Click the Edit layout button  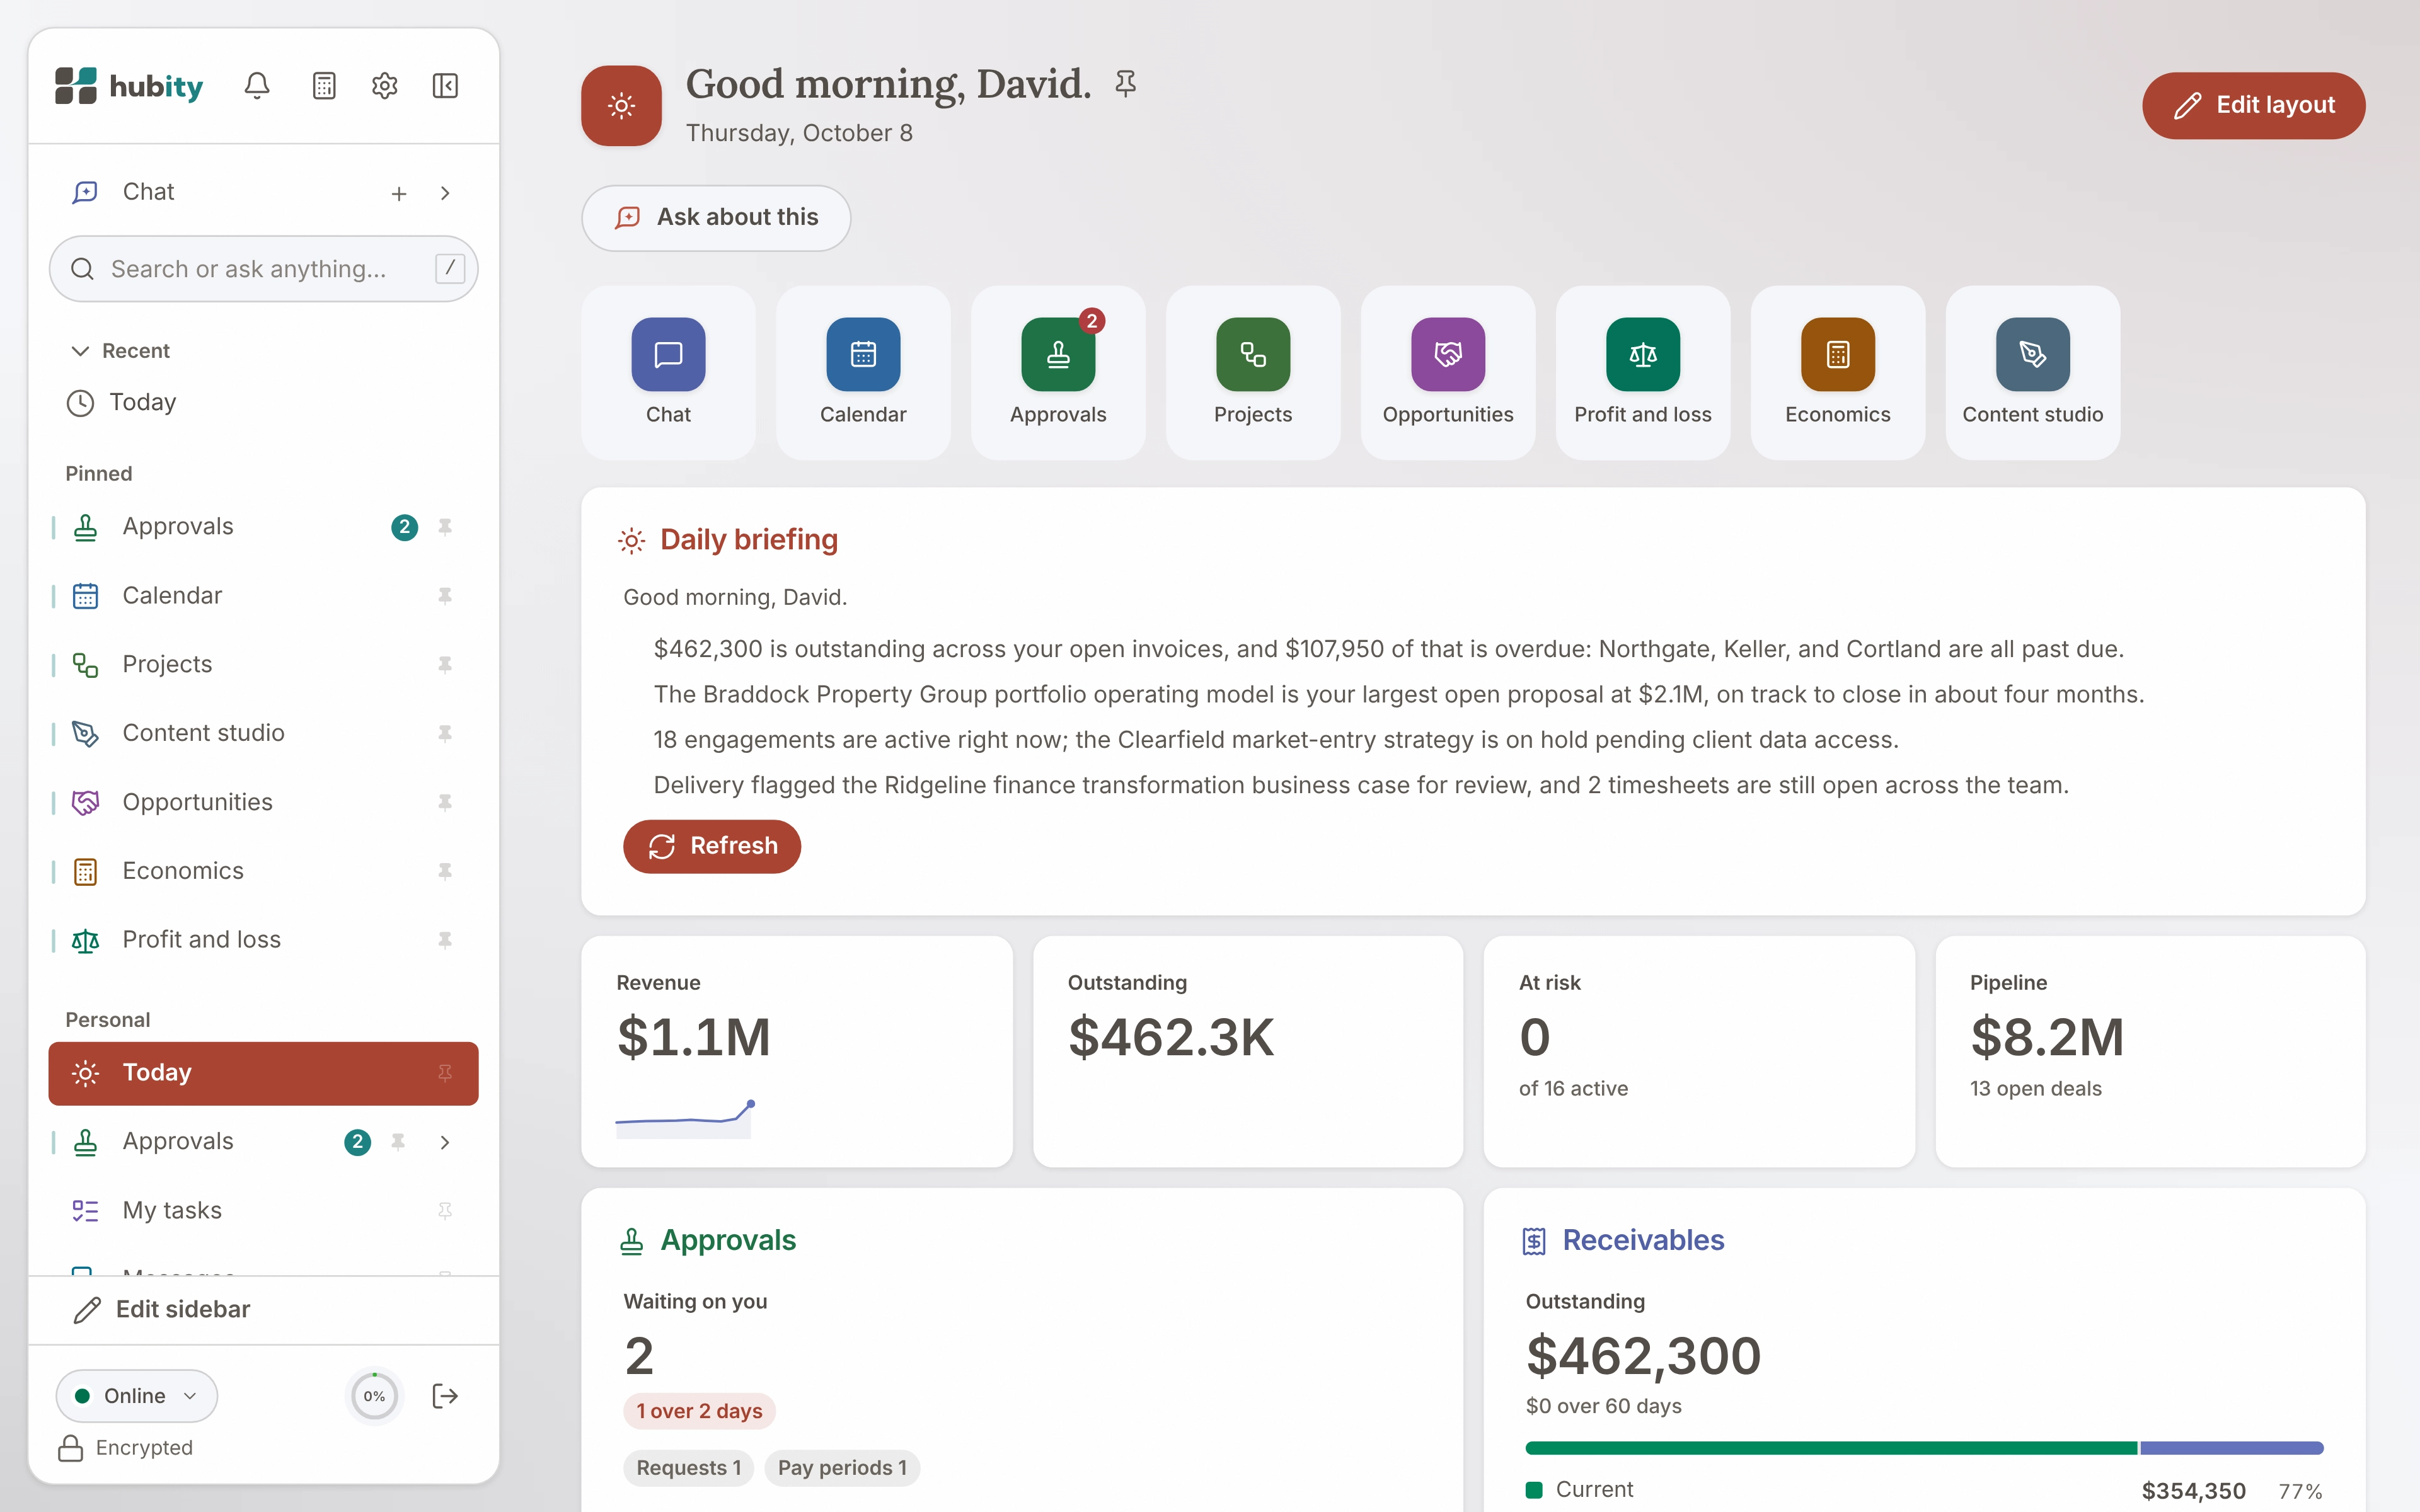click(x=2253, y=105)
